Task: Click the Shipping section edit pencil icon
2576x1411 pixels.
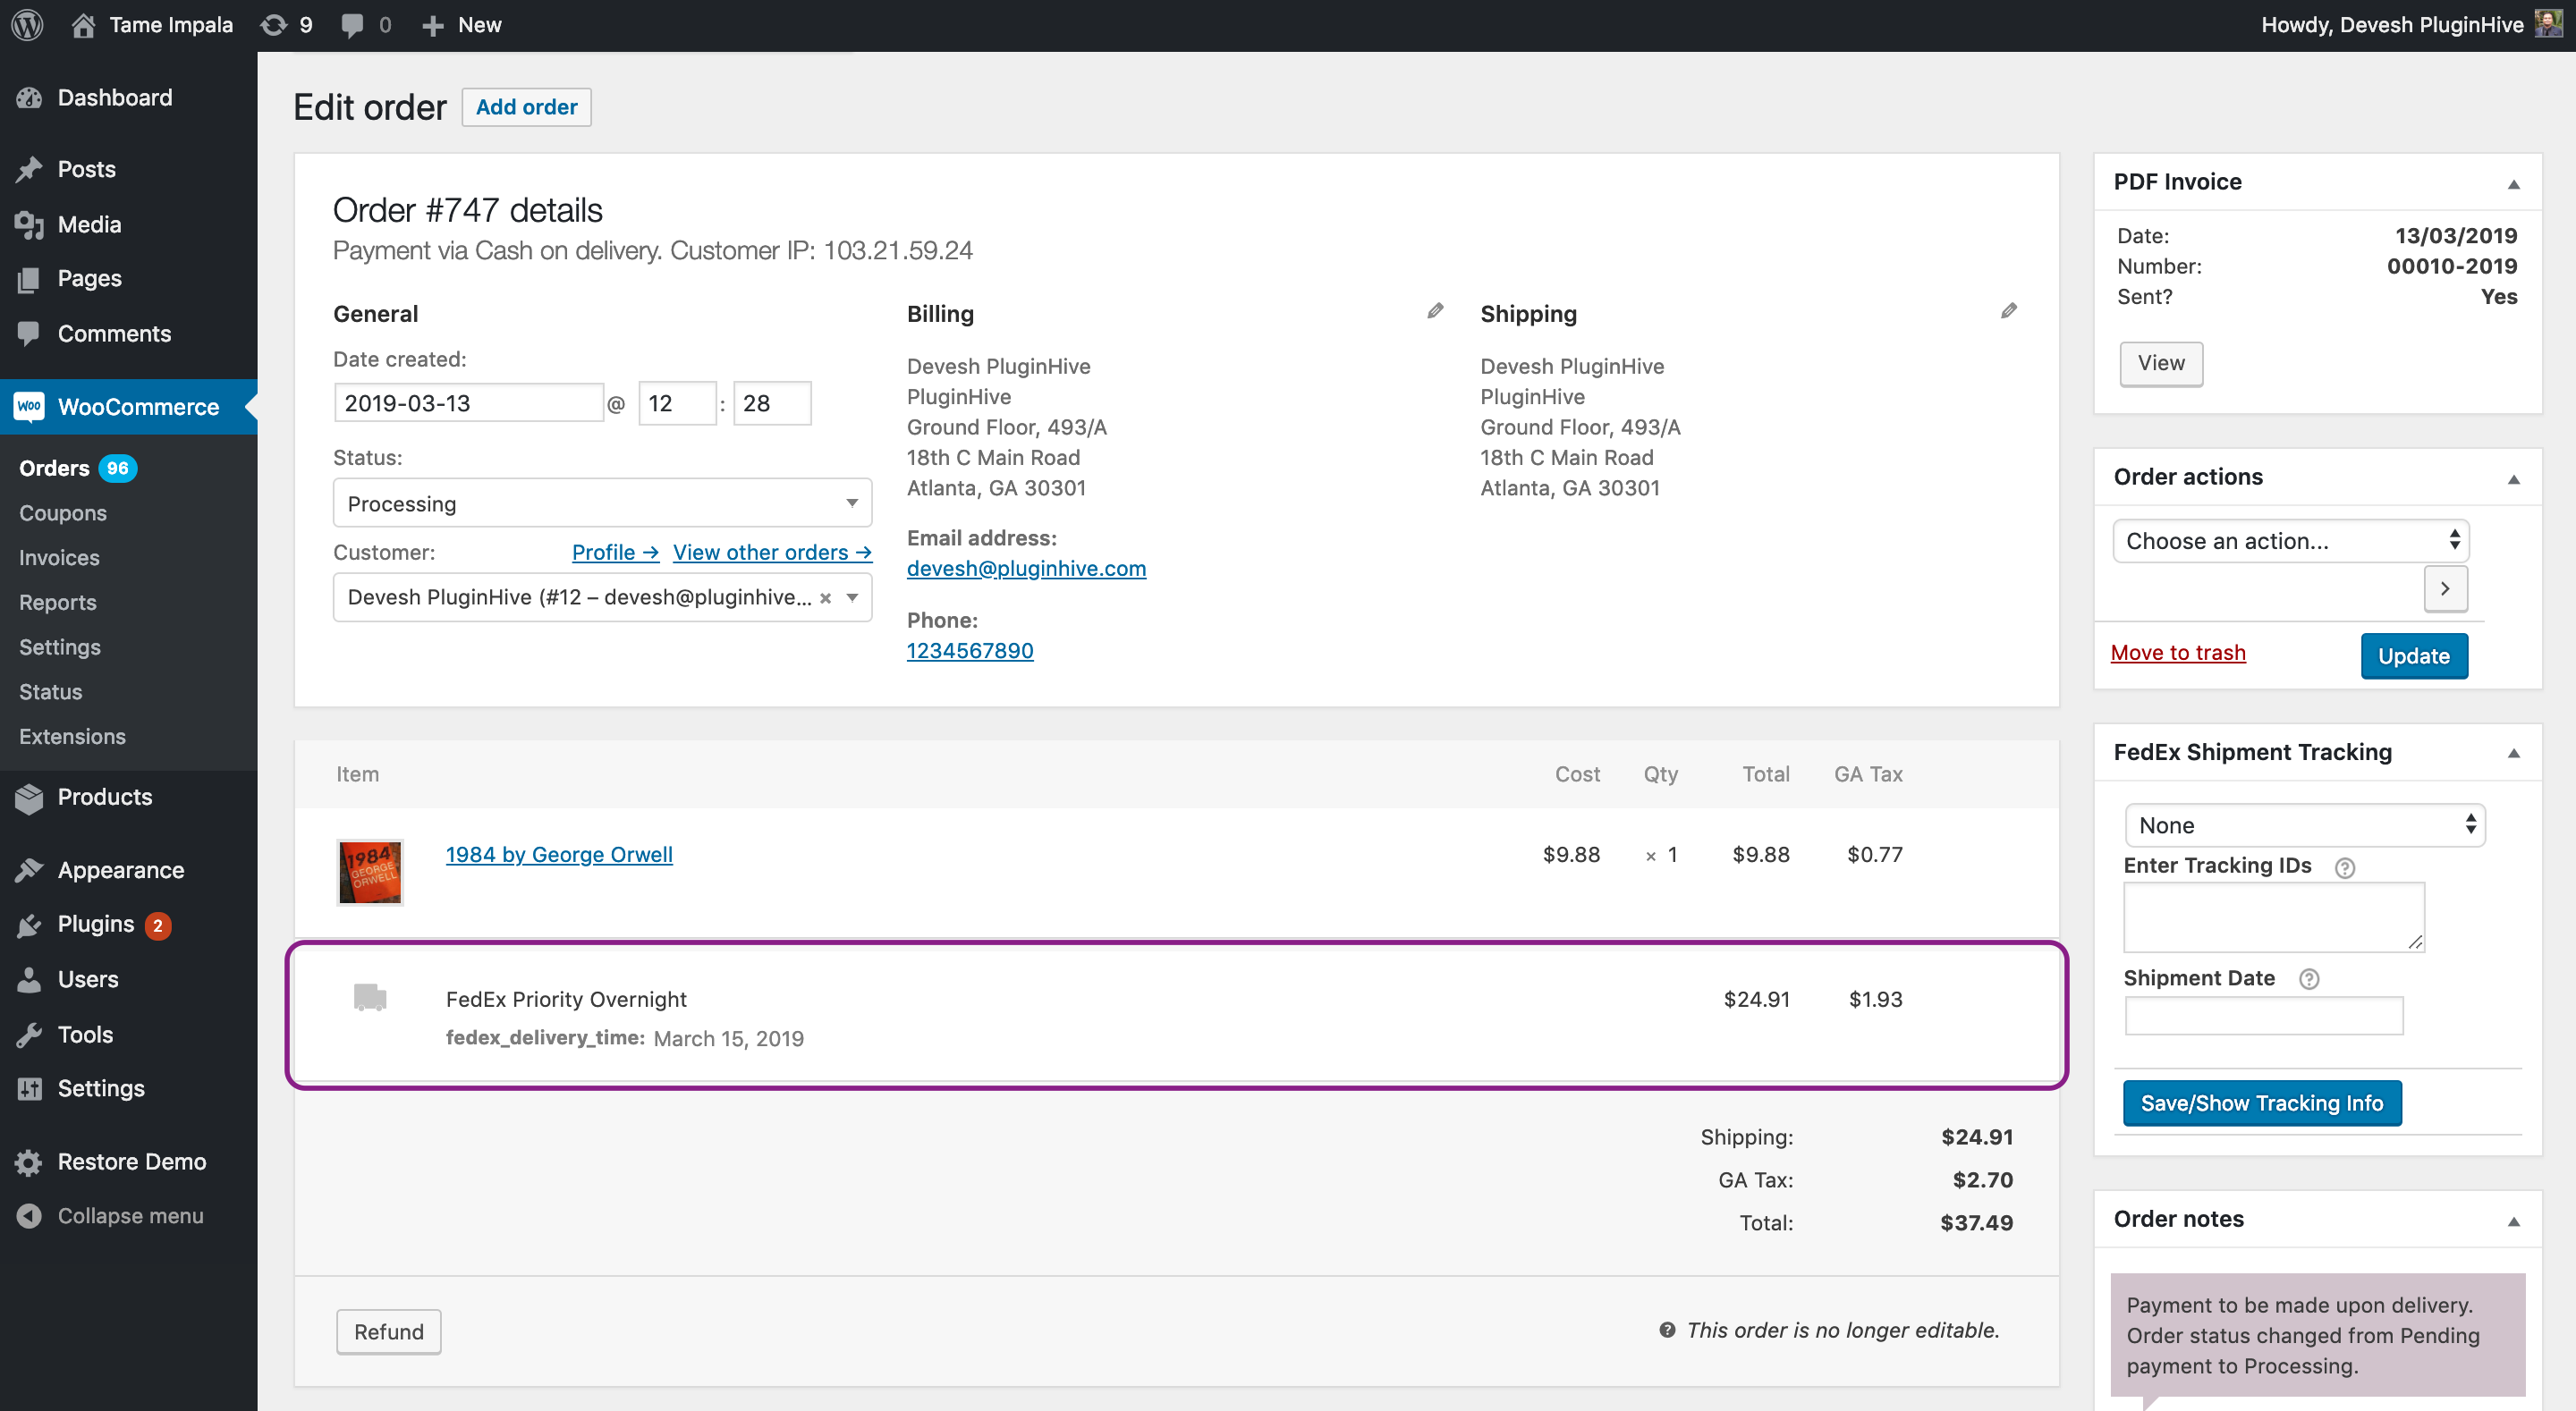Action: 2008,311
